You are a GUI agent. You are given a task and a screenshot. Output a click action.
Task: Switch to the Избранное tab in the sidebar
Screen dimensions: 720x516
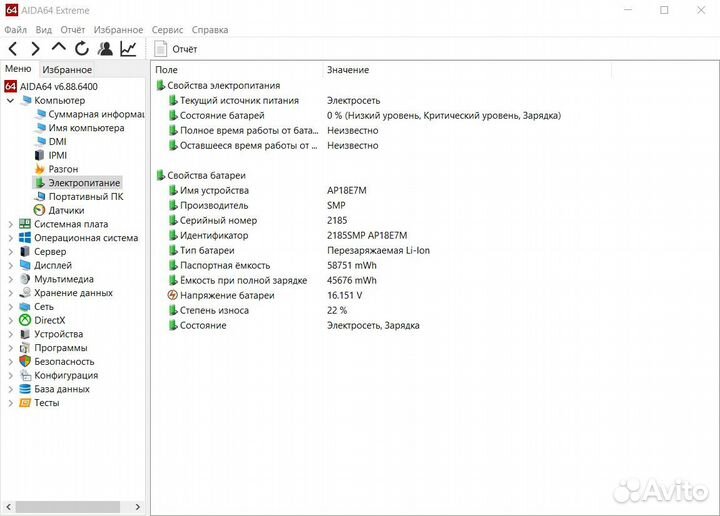pos(67,70)
